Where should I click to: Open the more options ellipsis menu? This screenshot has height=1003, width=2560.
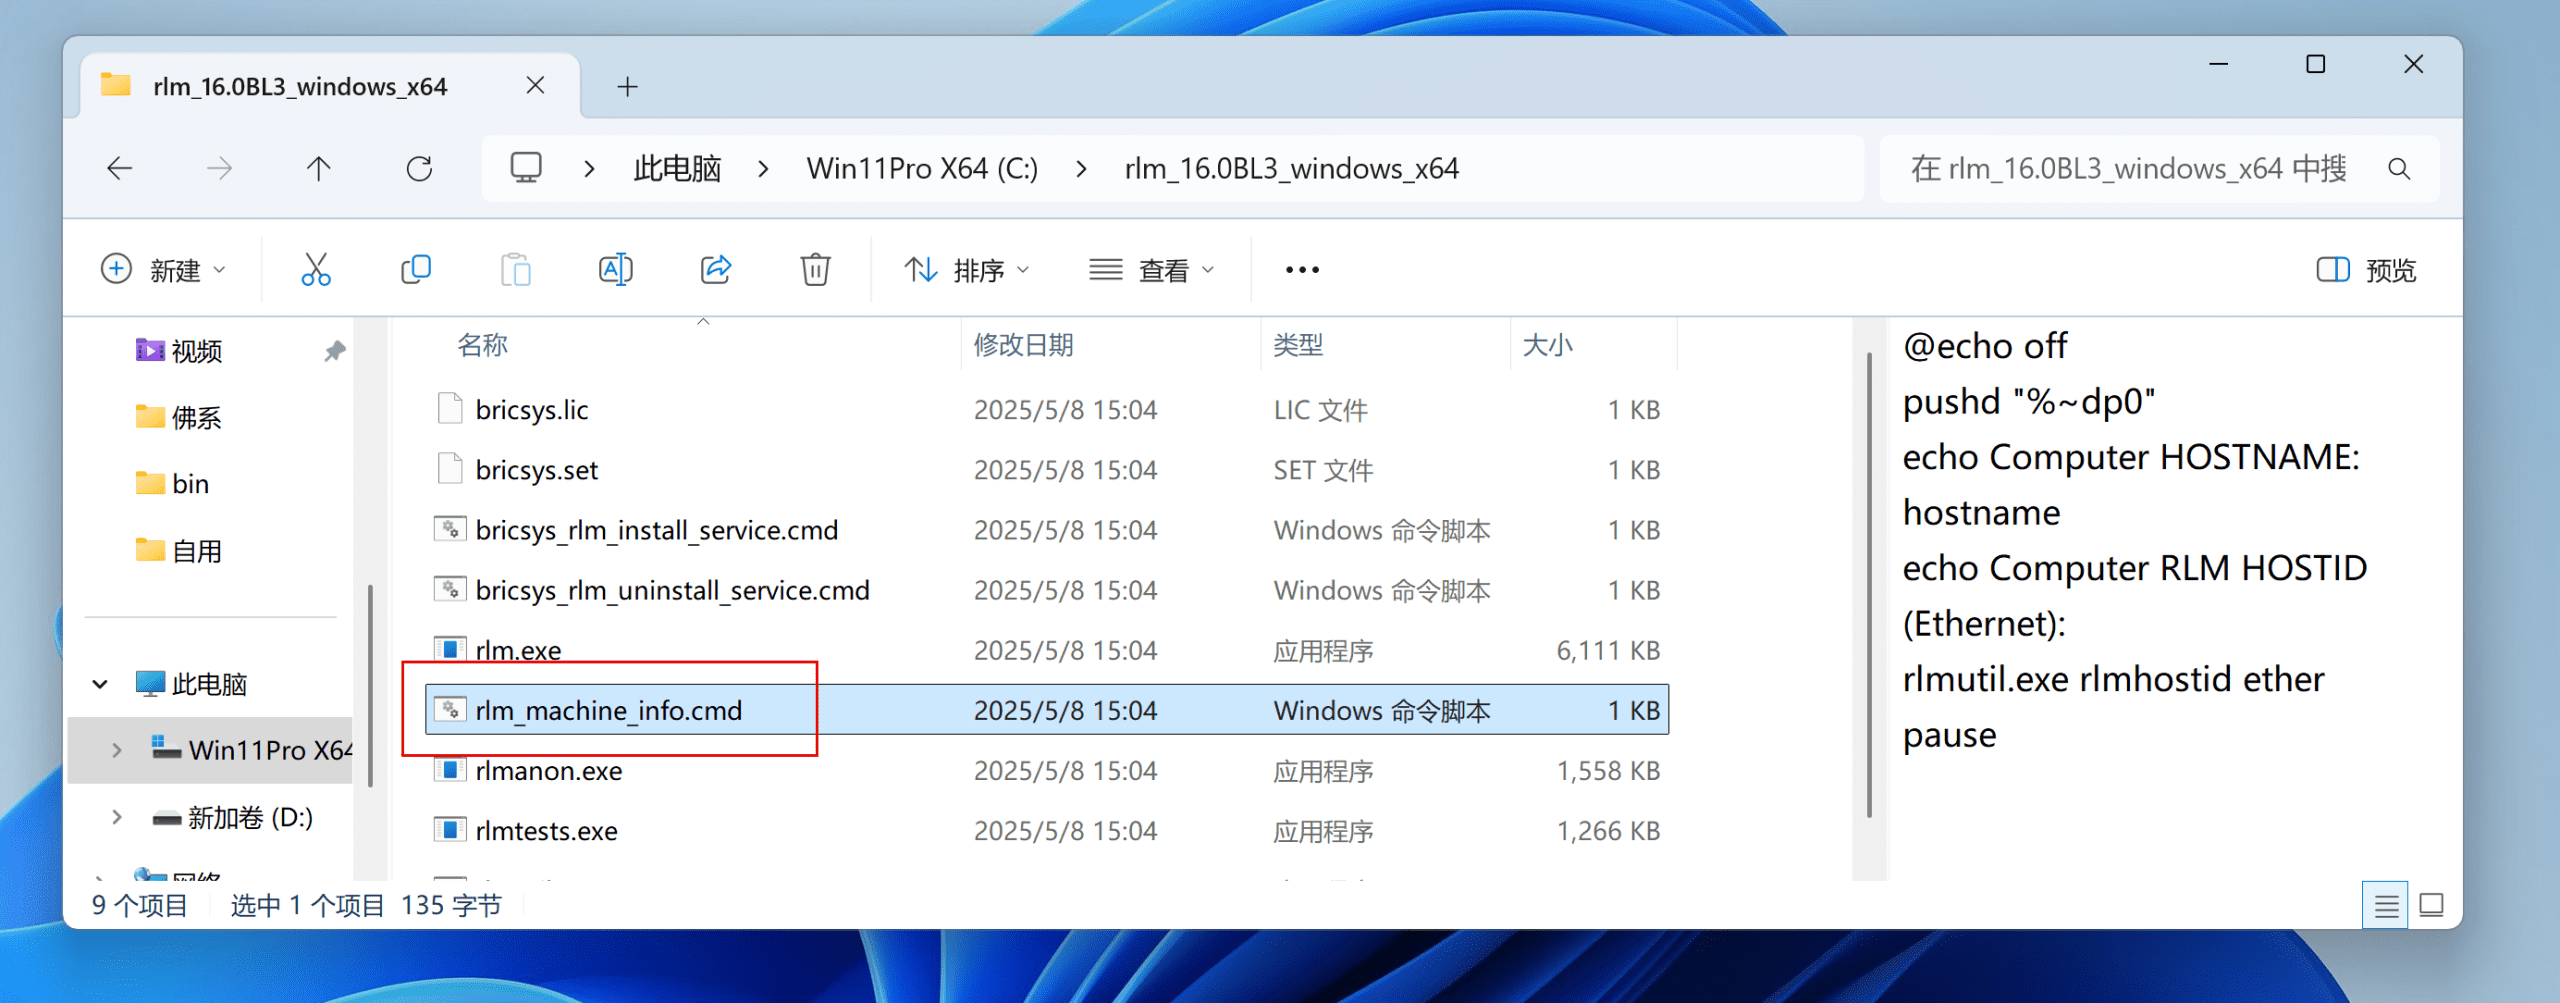(x=1302, y=270)
